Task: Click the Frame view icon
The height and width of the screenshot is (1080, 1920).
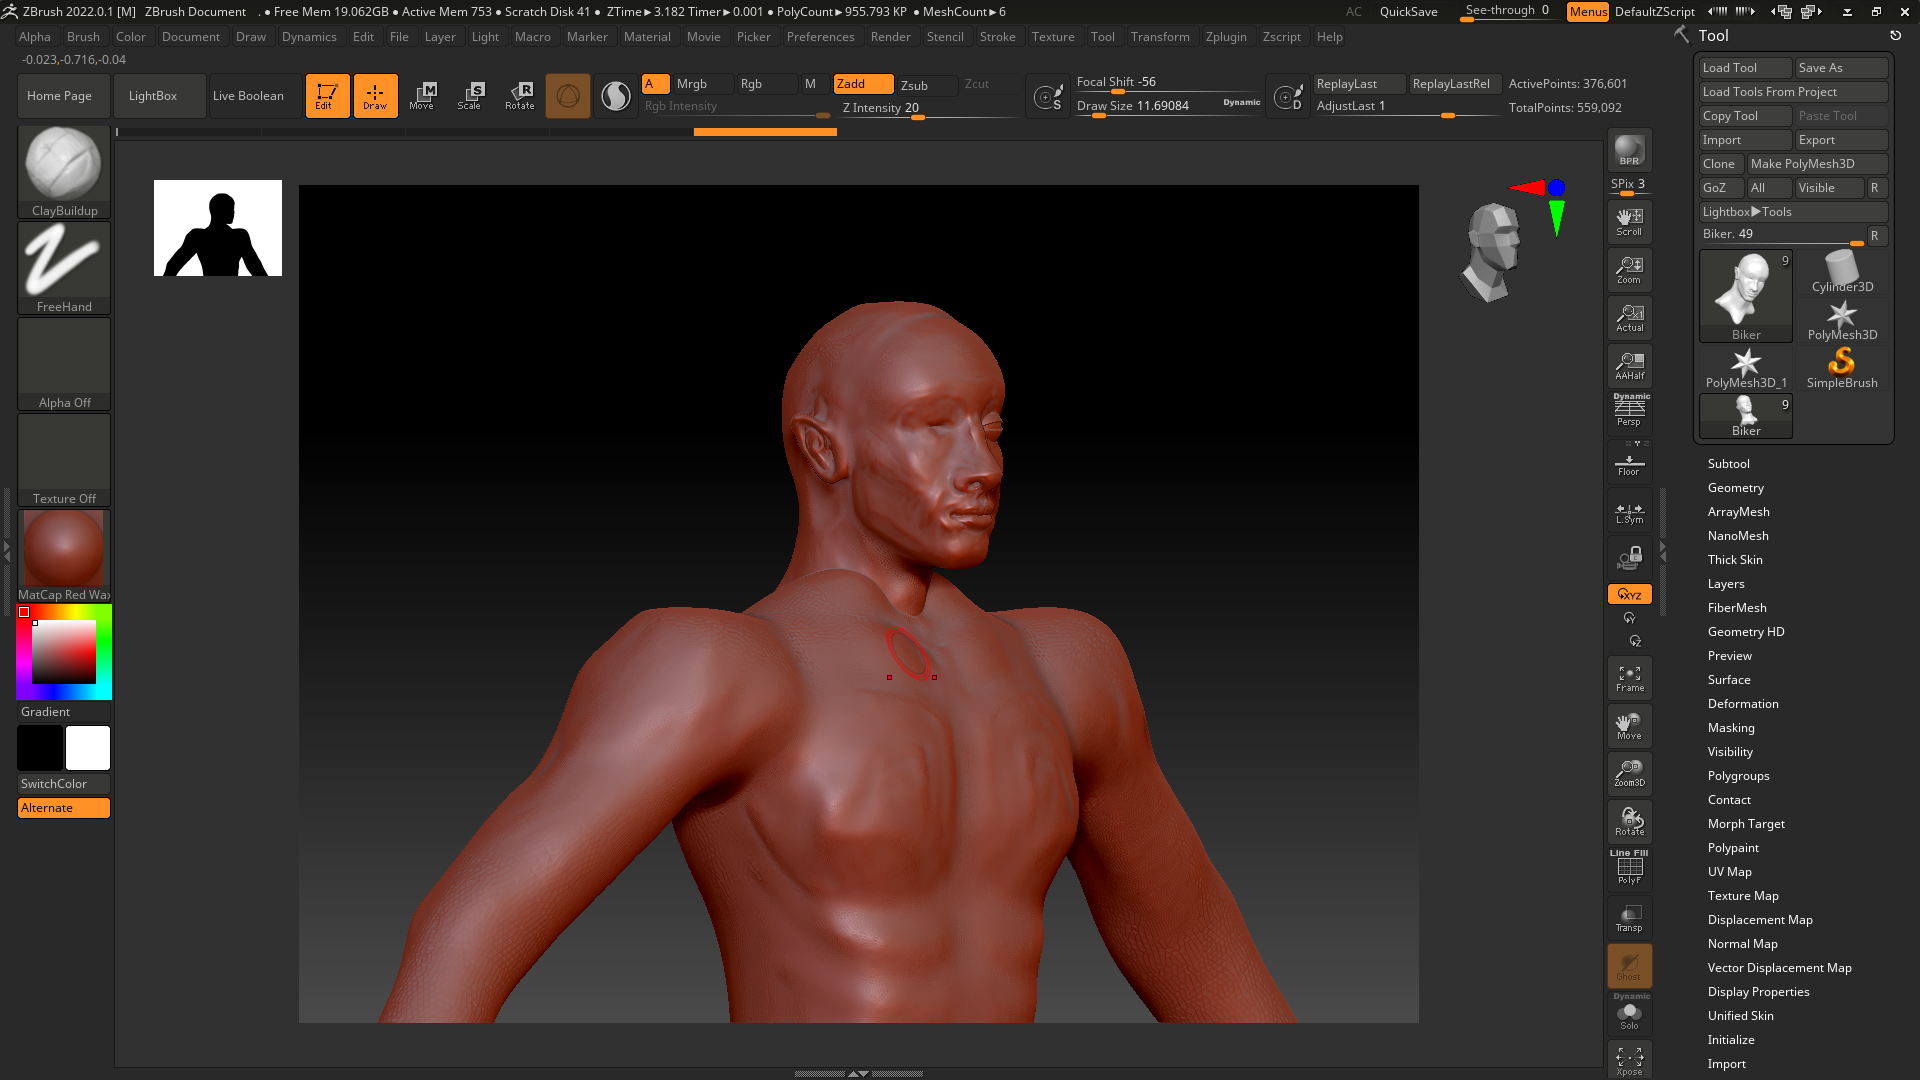Action: (x=1629, y=678)
